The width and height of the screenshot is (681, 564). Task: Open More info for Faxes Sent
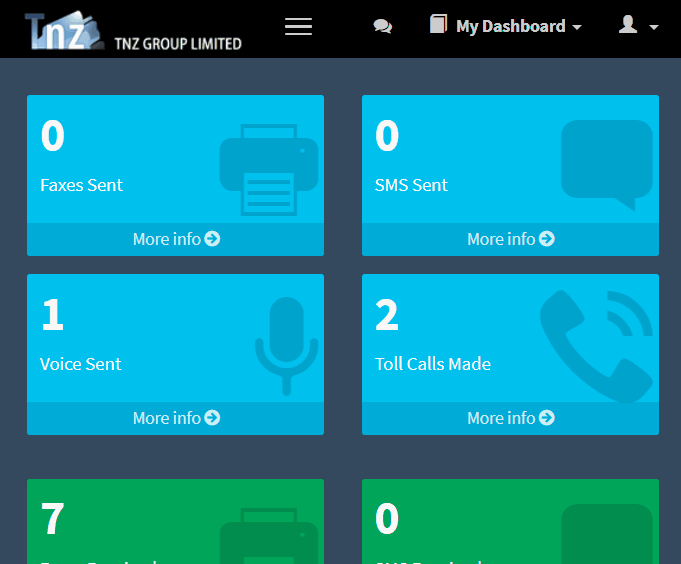[175, 239]
